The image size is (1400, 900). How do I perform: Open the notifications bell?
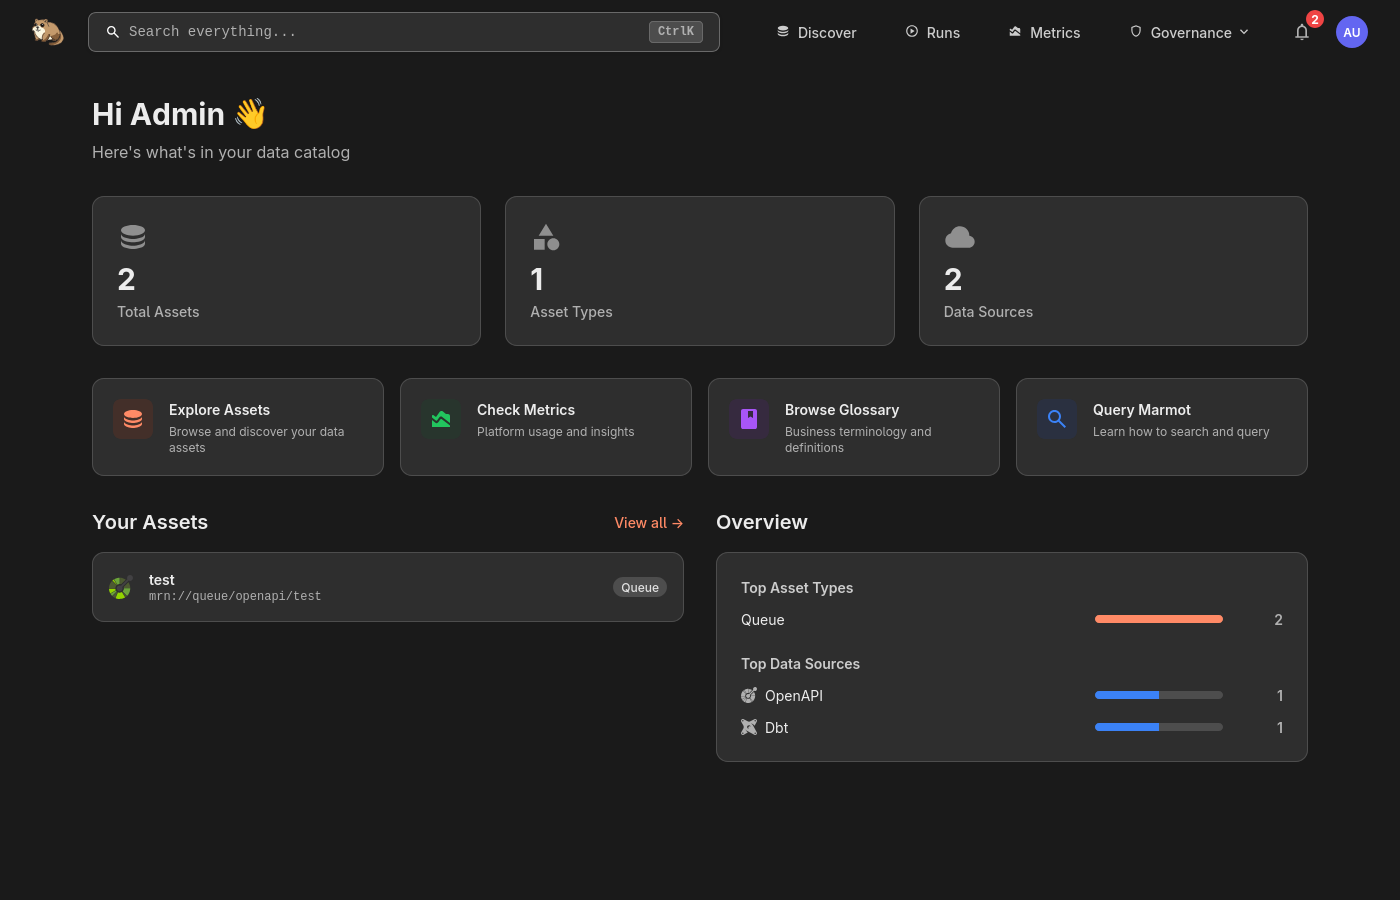tap(1302, 32)
